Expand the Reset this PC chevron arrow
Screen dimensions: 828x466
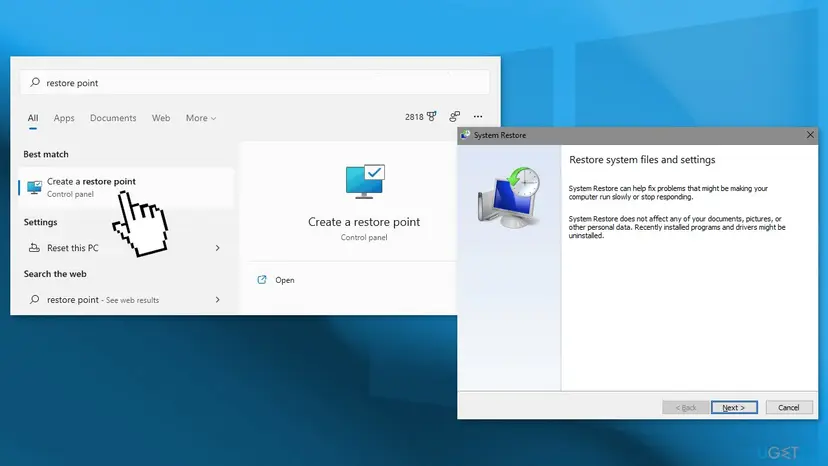click(x=218, y=248)
